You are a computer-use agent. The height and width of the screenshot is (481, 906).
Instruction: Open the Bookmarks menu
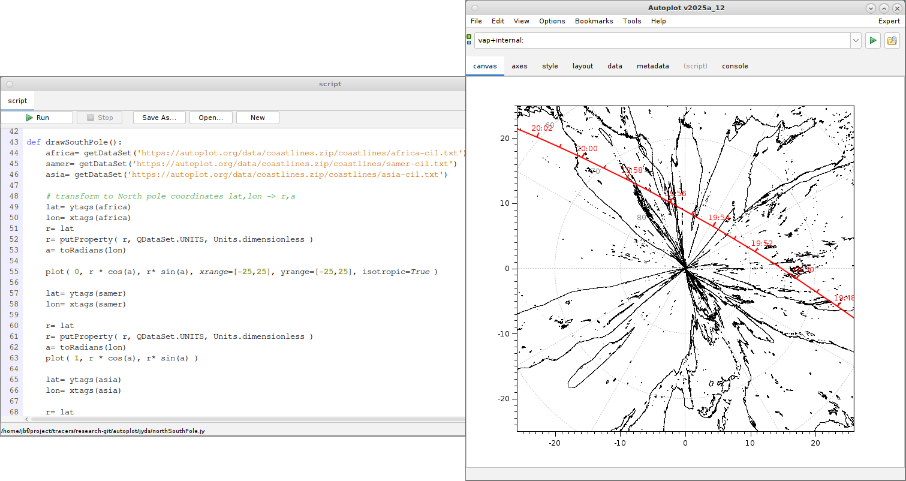pyautogui.click(x=594, y=21)
